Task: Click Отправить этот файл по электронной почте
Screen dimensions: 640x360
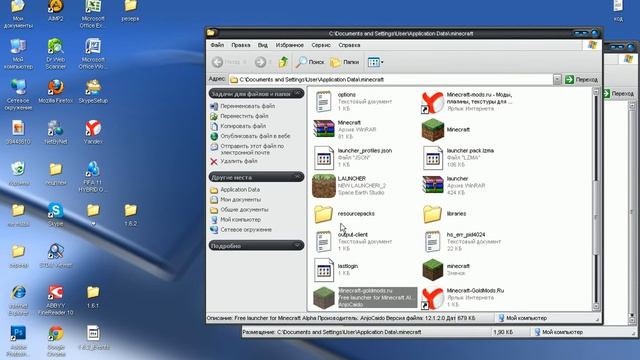Action: (x=252, y=149)
